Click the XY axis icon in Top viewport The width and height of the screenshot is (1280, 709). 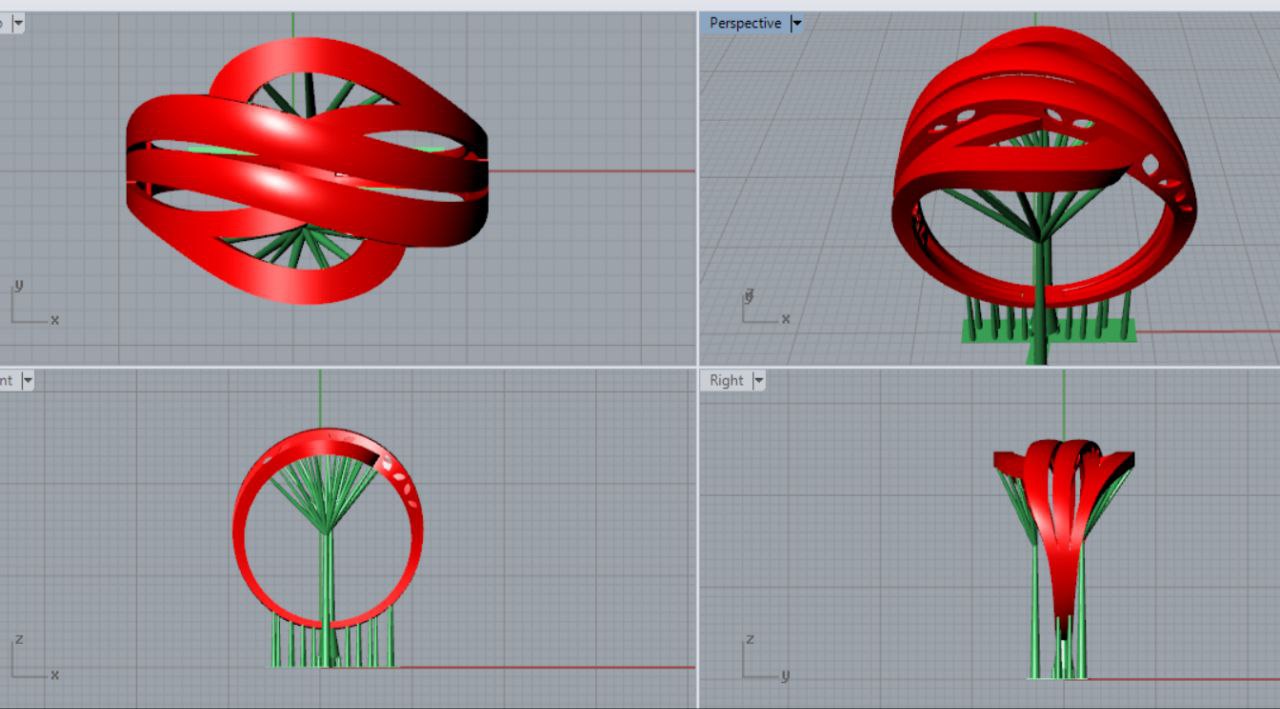(x=30, y=304)
